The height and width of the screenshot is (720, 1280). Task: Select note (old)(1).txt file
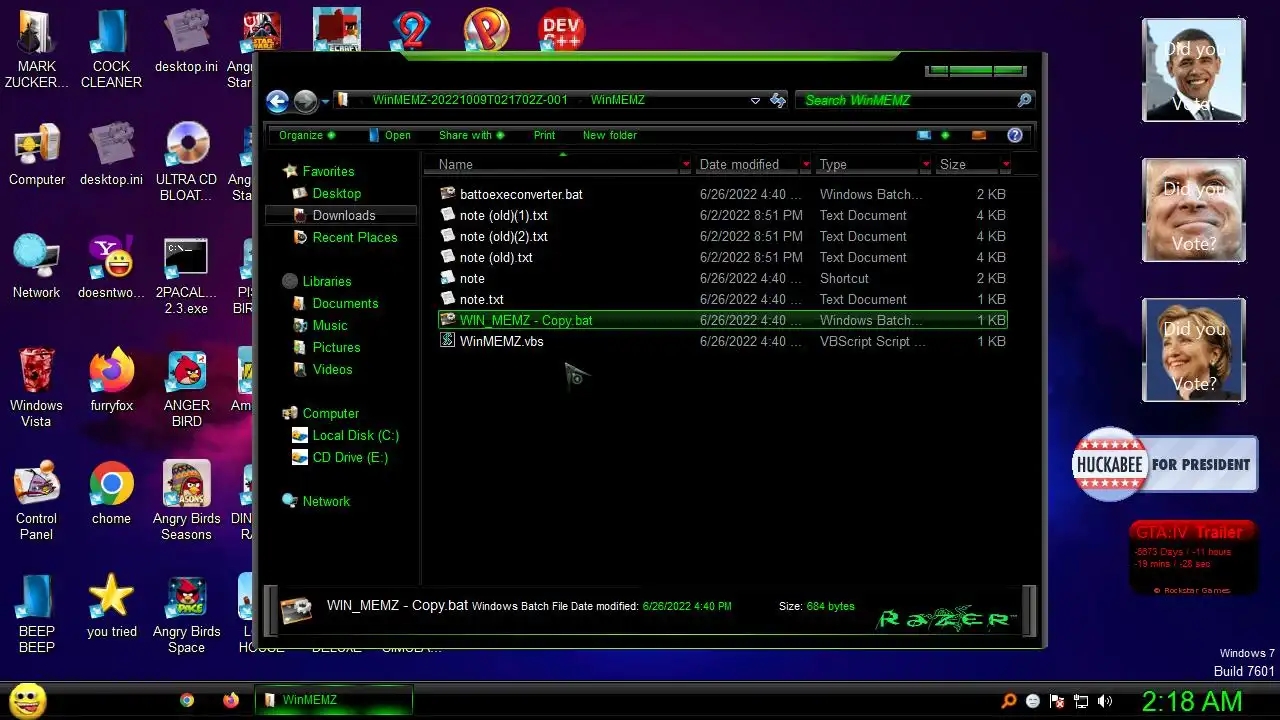[x=722, y=215]
